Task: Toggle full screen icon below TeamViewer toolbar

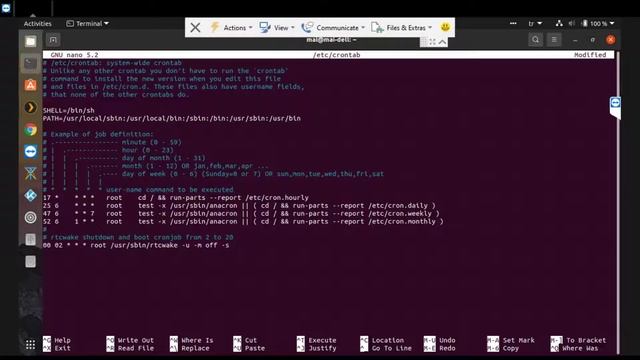Action: pyautogui.click(x=433, y=42)
